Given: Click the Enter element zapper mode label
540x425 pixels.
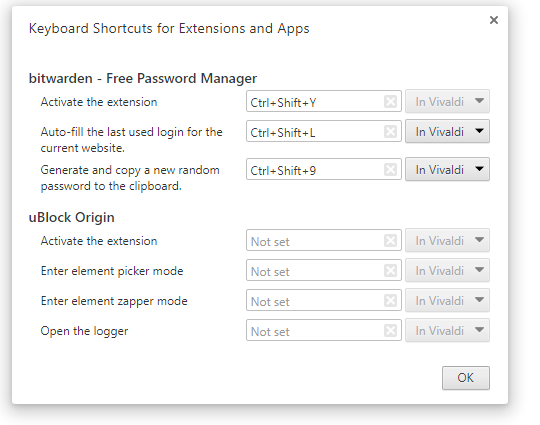Looking at the screenshot, I should pyautogui.click(x=114, y=301).
